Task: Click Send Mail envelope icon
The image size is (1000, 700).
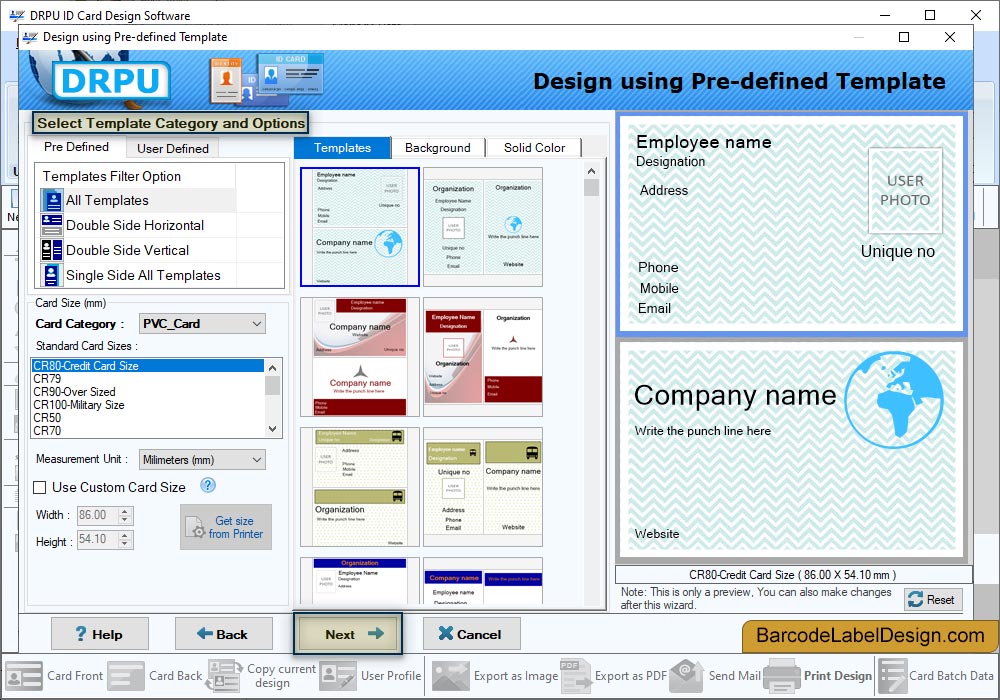Action: [x=686, y=676]
